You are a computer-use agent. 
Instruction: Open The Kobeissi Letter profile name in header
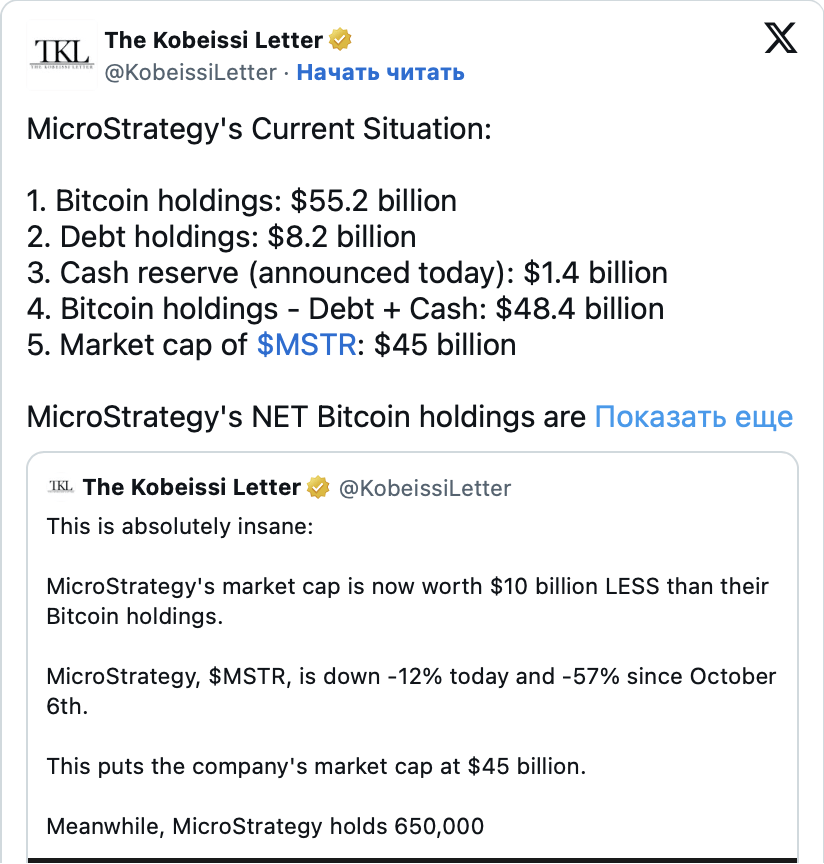pos(213,40)
